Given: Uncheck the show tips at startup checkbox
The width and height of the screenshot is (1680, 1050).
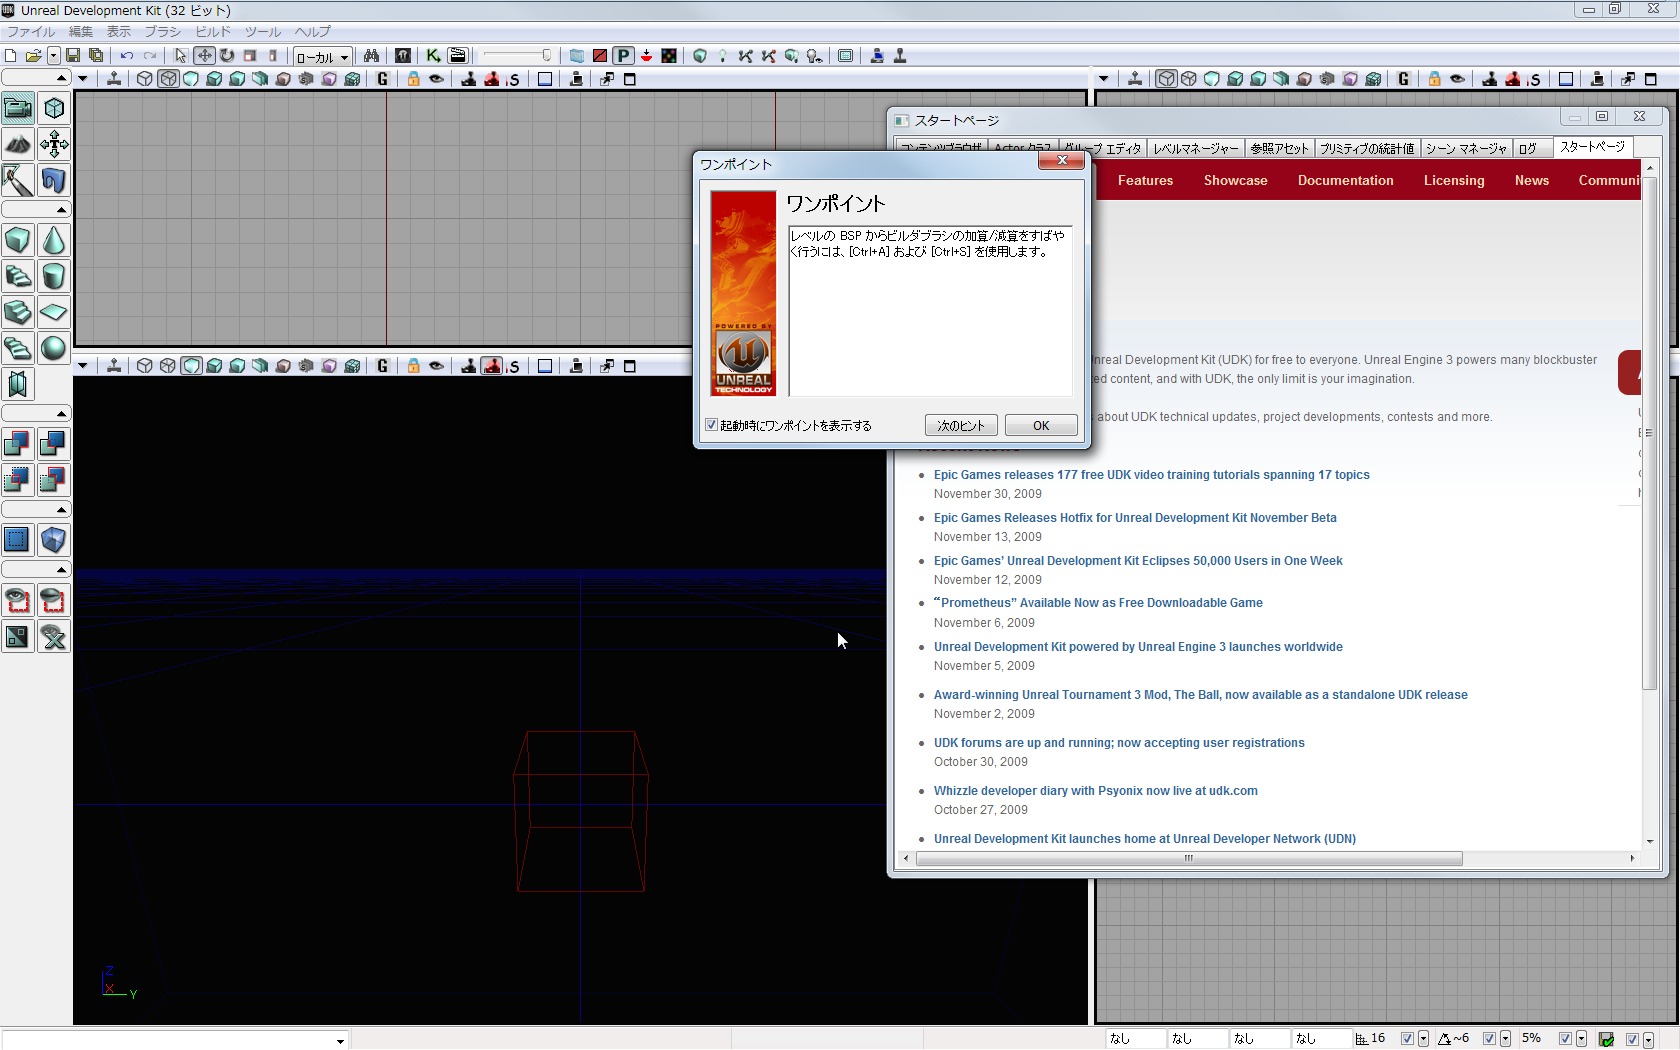Looking at the screenshot, I should coord(711,425).
